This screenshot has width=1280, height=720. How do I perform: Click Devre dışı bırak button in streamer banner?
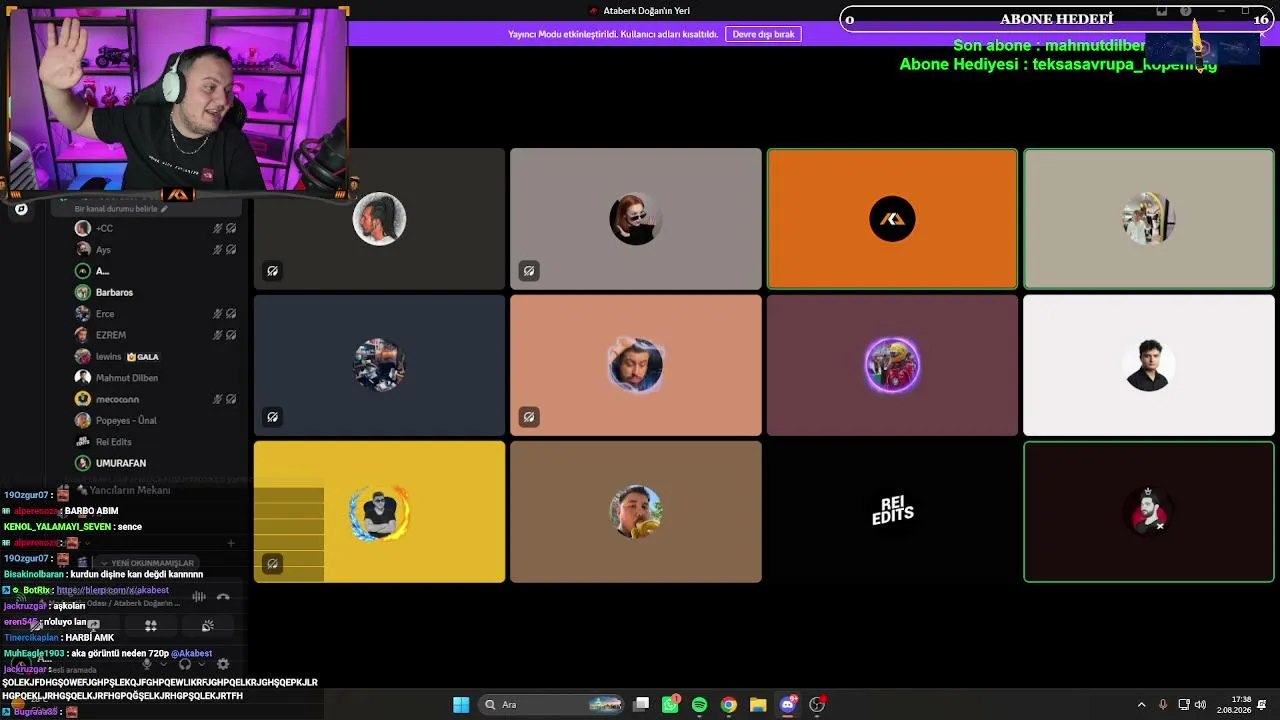pos(764,34)
